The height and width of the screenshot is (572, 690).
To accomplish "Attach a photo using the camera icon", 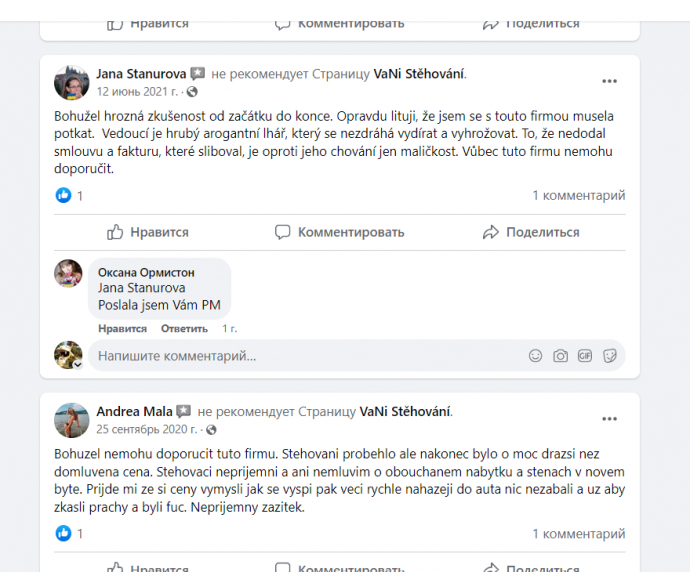I will pos(560,356).
